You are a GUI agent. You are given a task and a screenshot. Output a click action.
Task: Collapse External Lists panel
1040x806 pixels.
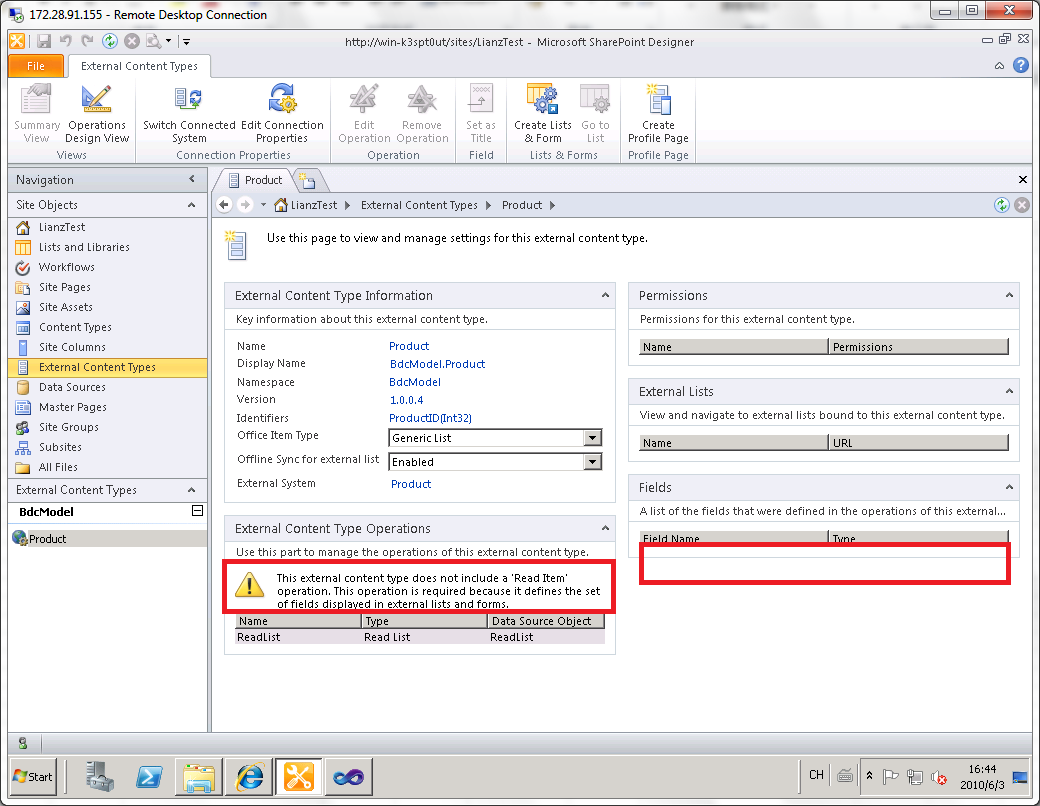click(1009, 391)
